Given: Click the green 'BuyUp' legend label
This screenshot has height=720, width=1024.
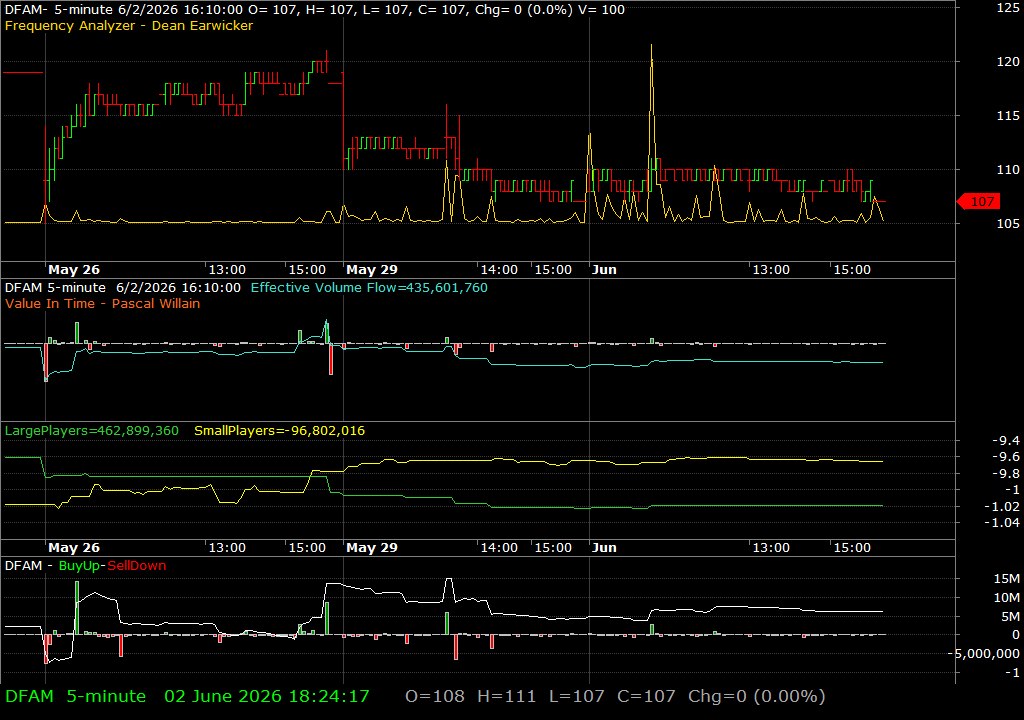Looking at the screenshot, I should click(79, 565).
